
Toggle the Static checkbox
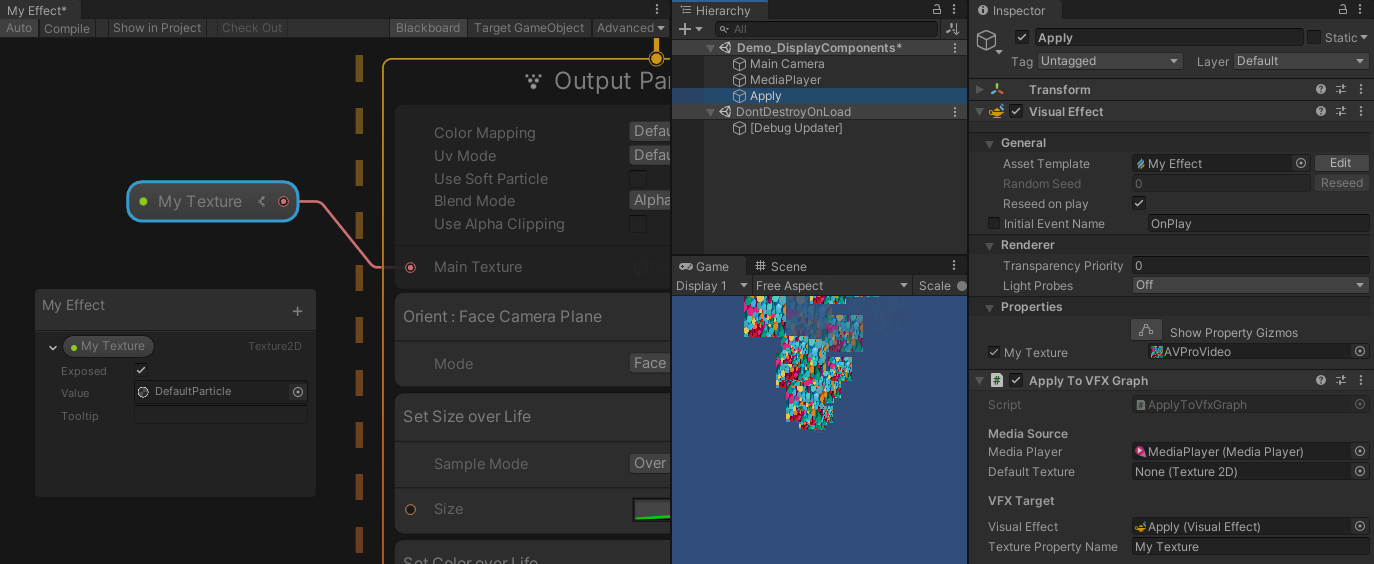(1314, 37)
